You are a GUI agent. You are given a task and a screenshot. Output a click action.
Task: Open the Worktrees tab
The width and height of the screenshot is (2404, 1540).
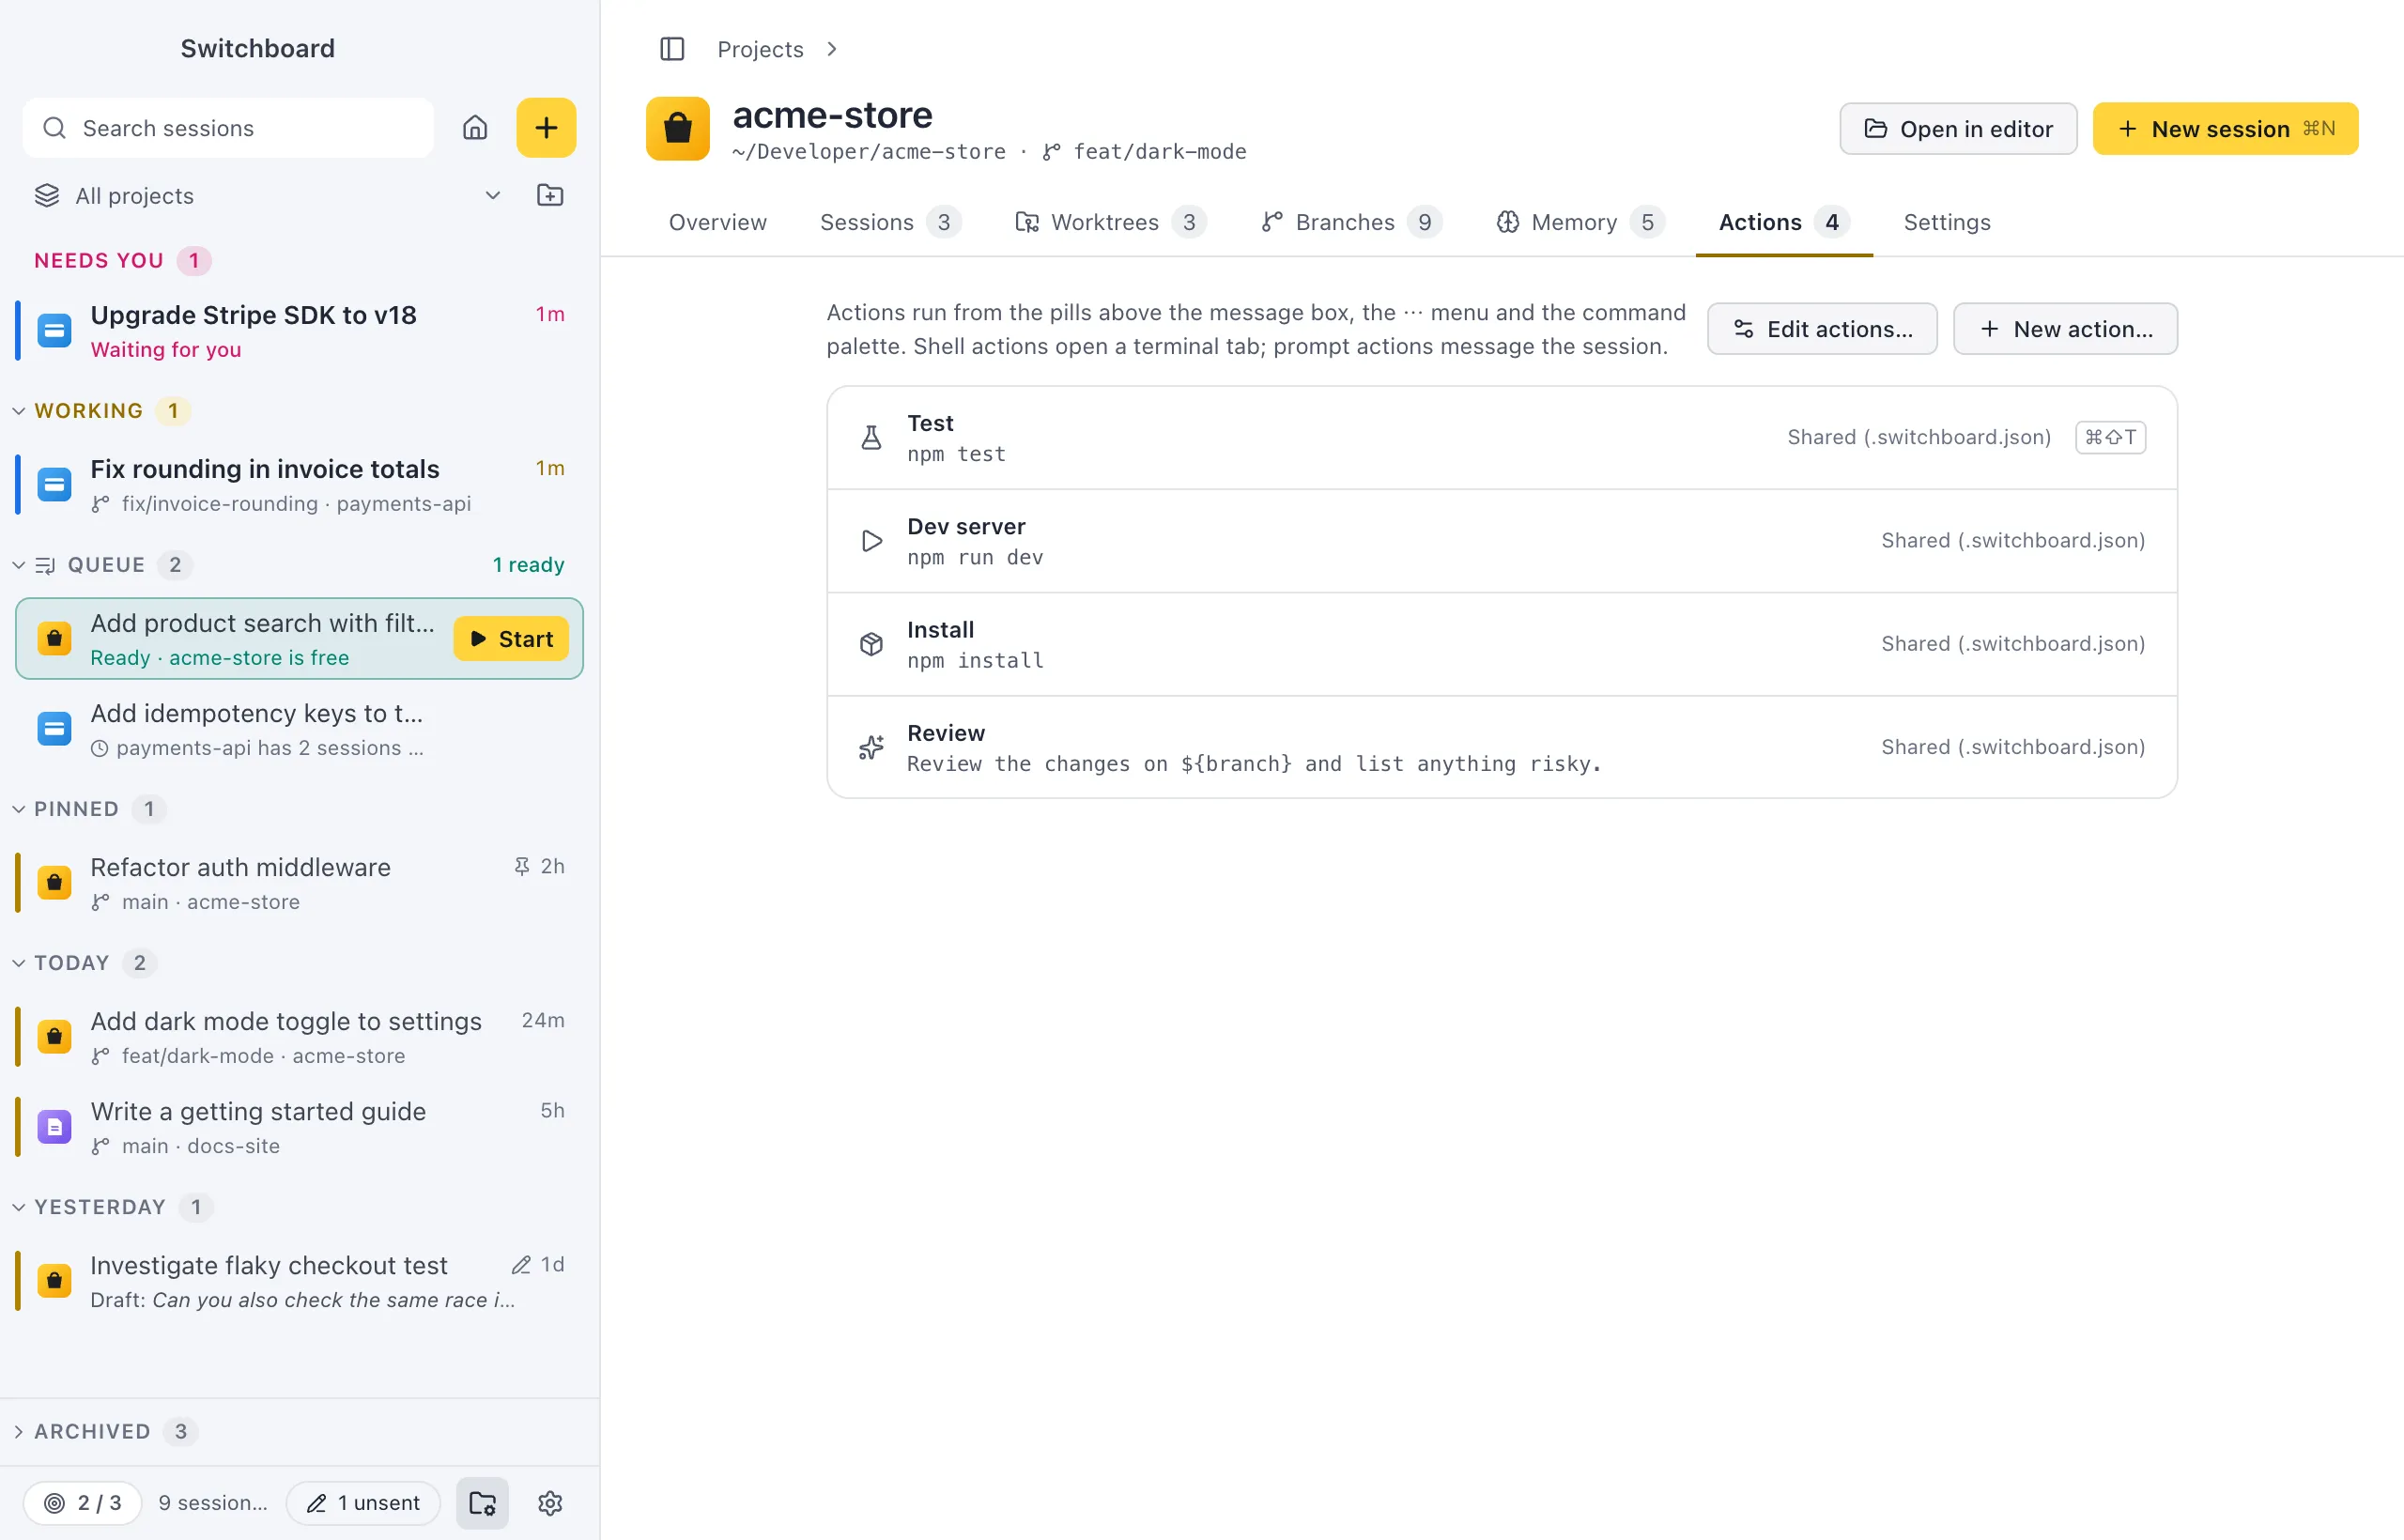coord(1110,222)
